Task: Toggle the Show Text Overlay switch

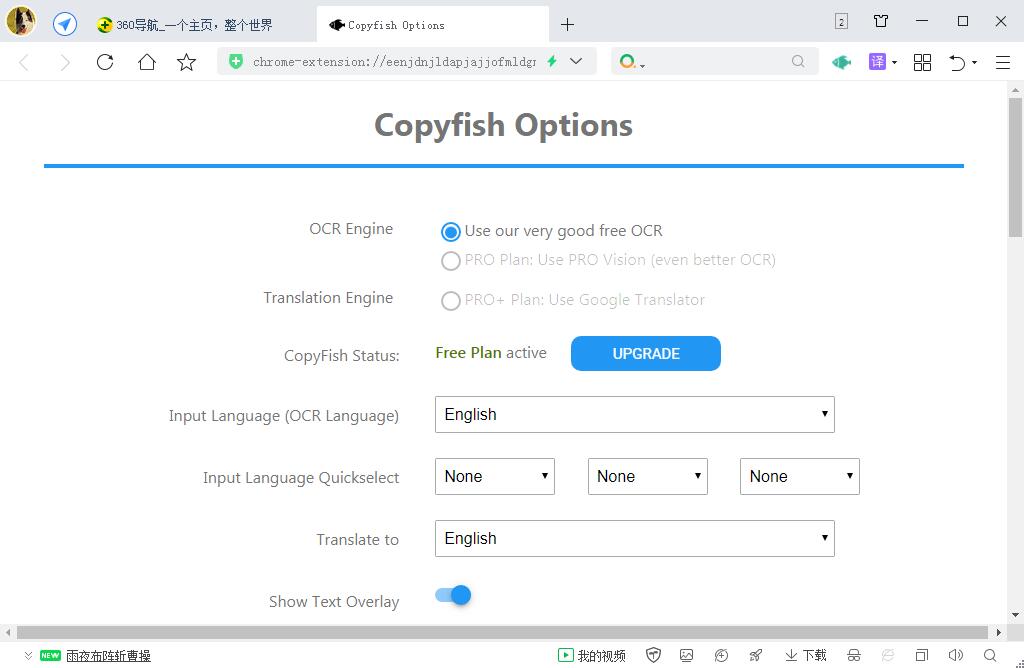Action: [453, 595]
